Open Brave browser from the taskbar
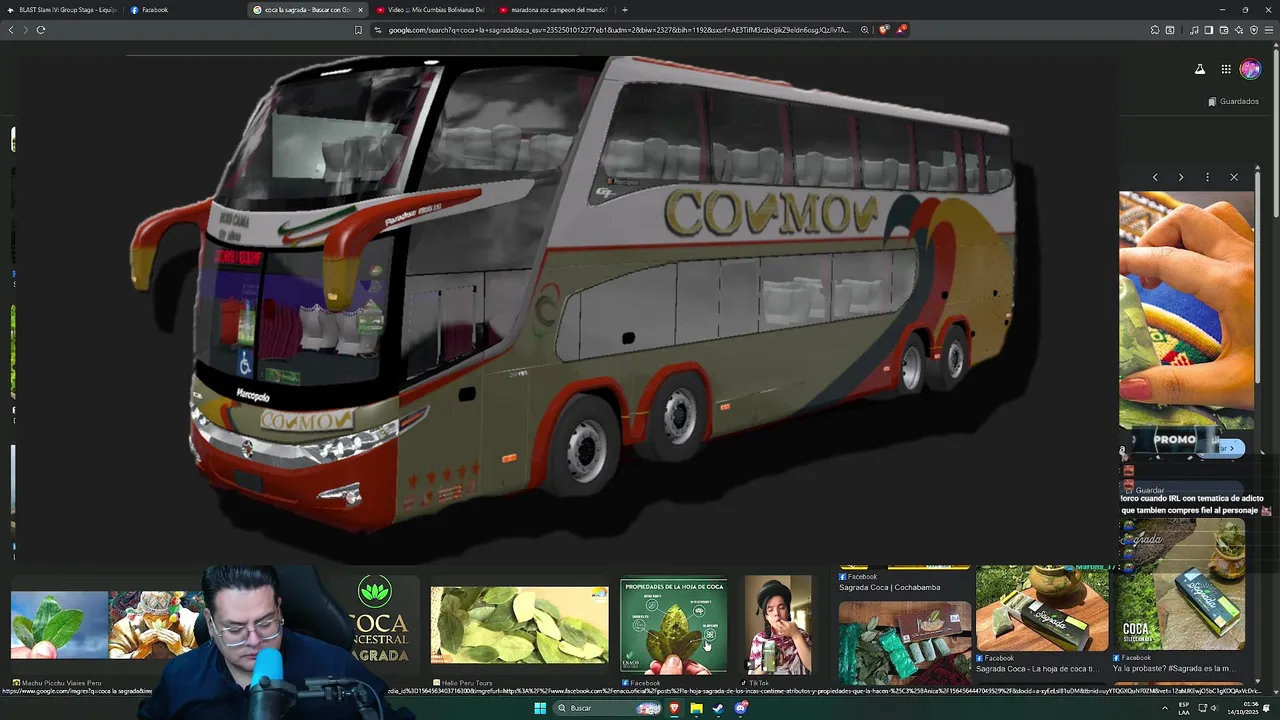The image size is (1280, 720). tap(674, 708)
